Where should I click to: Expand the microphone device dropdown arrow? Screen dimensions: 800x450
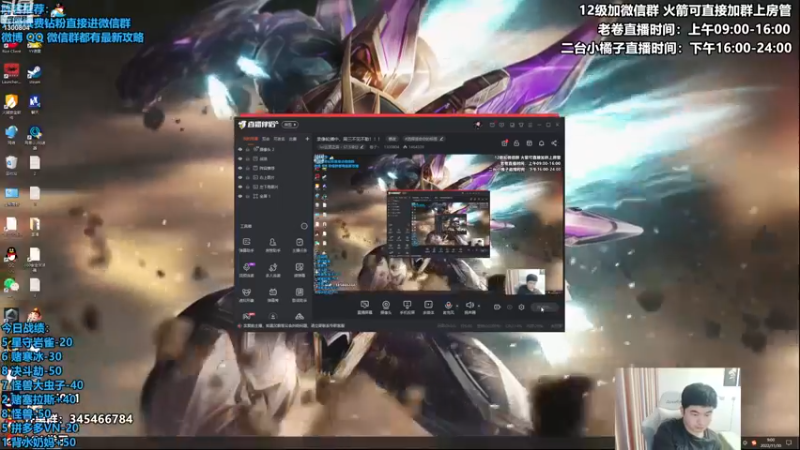pos(457,306)
